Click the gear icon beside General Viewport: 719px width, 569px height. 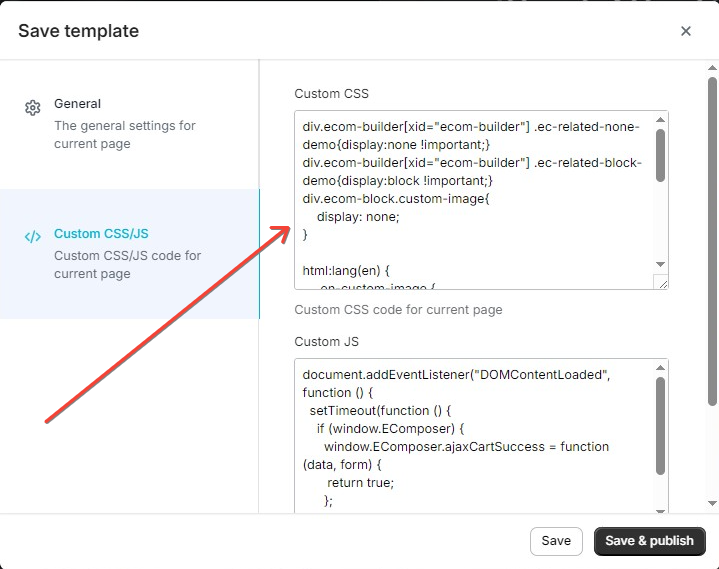pos(32,108)
